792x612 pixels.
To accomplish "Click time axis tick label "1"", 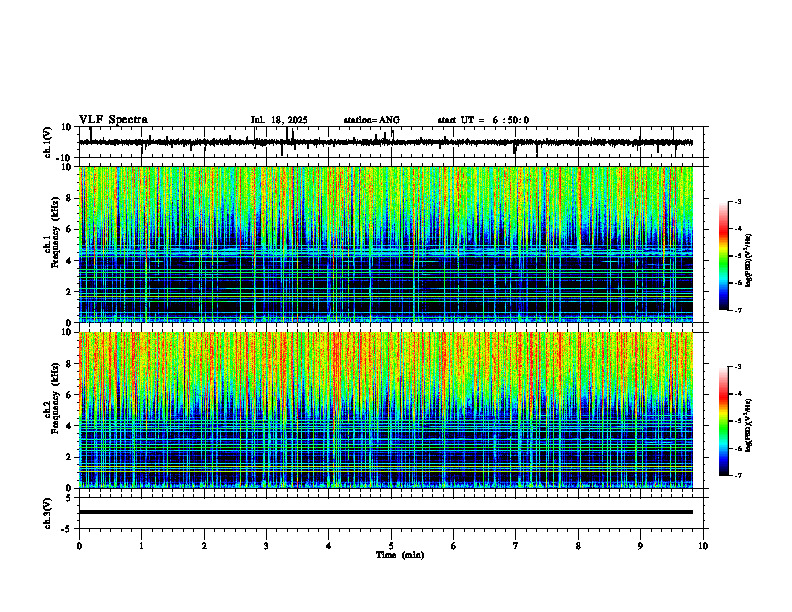I will [x=141, y=546].
